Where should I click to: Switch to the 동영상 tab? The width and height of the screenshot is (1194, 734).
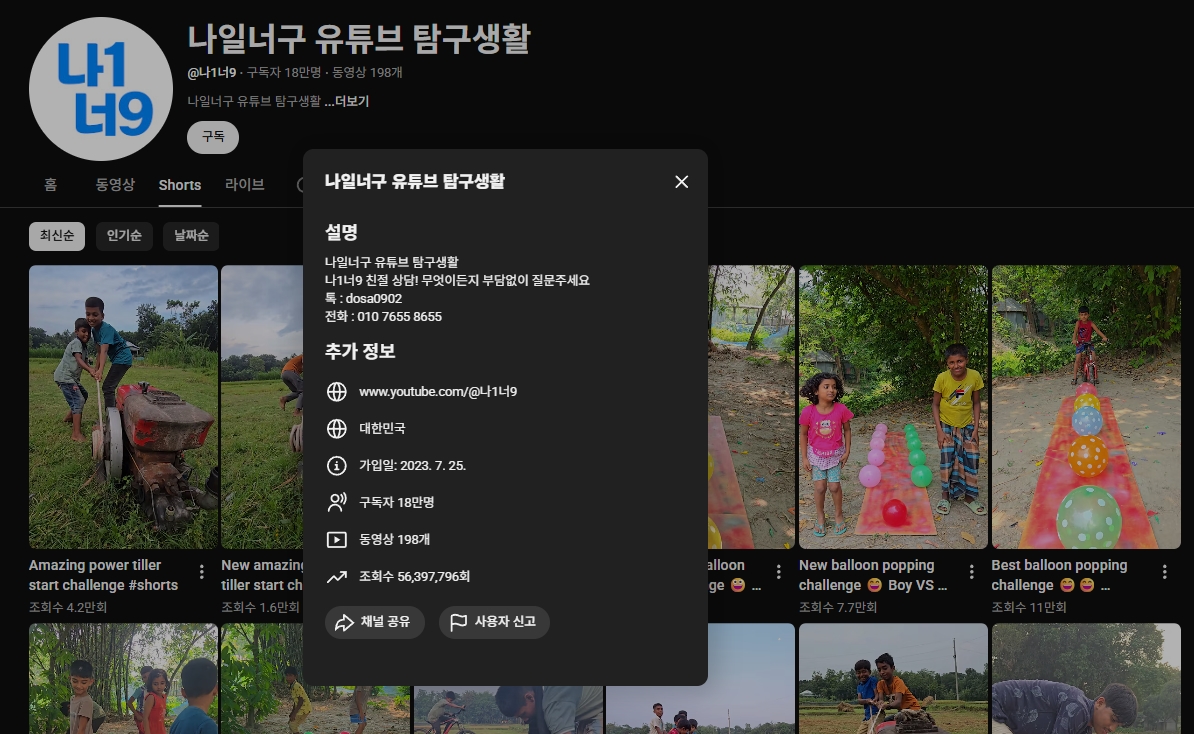(115, 185)
